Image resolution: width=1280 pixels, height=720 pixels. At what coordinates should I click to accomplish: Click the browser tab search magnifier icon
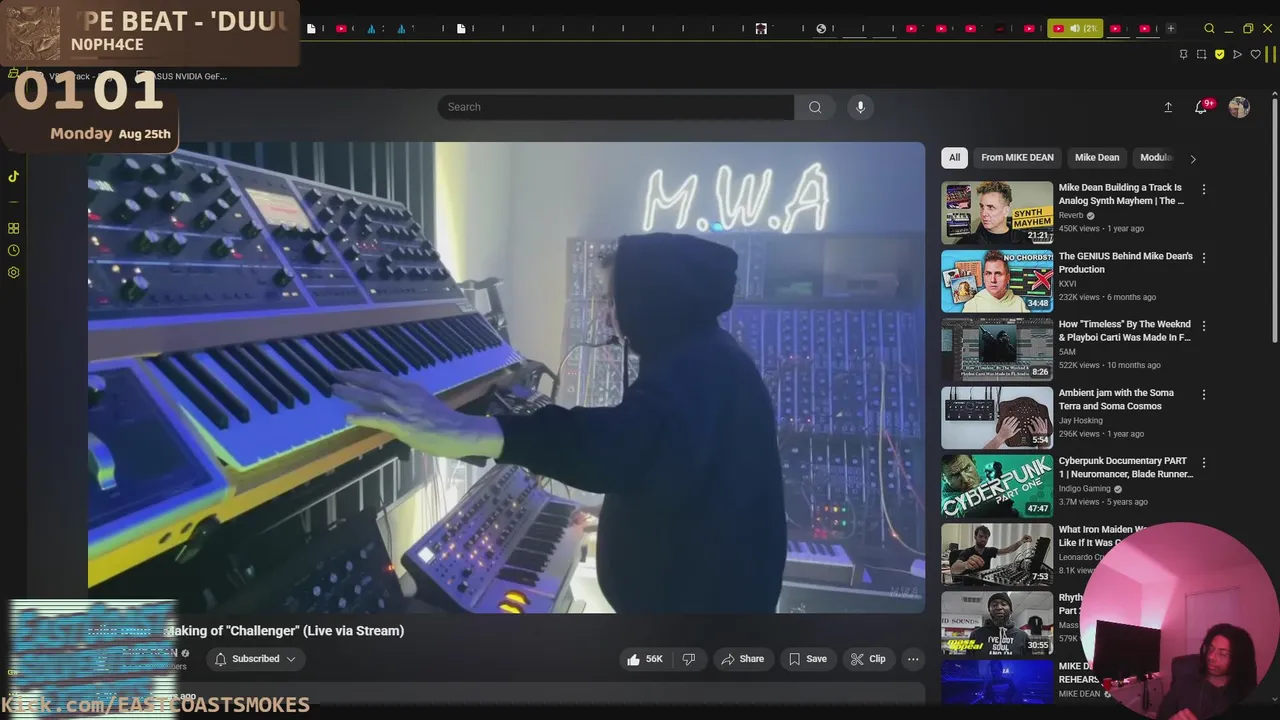coord(1209,28)
